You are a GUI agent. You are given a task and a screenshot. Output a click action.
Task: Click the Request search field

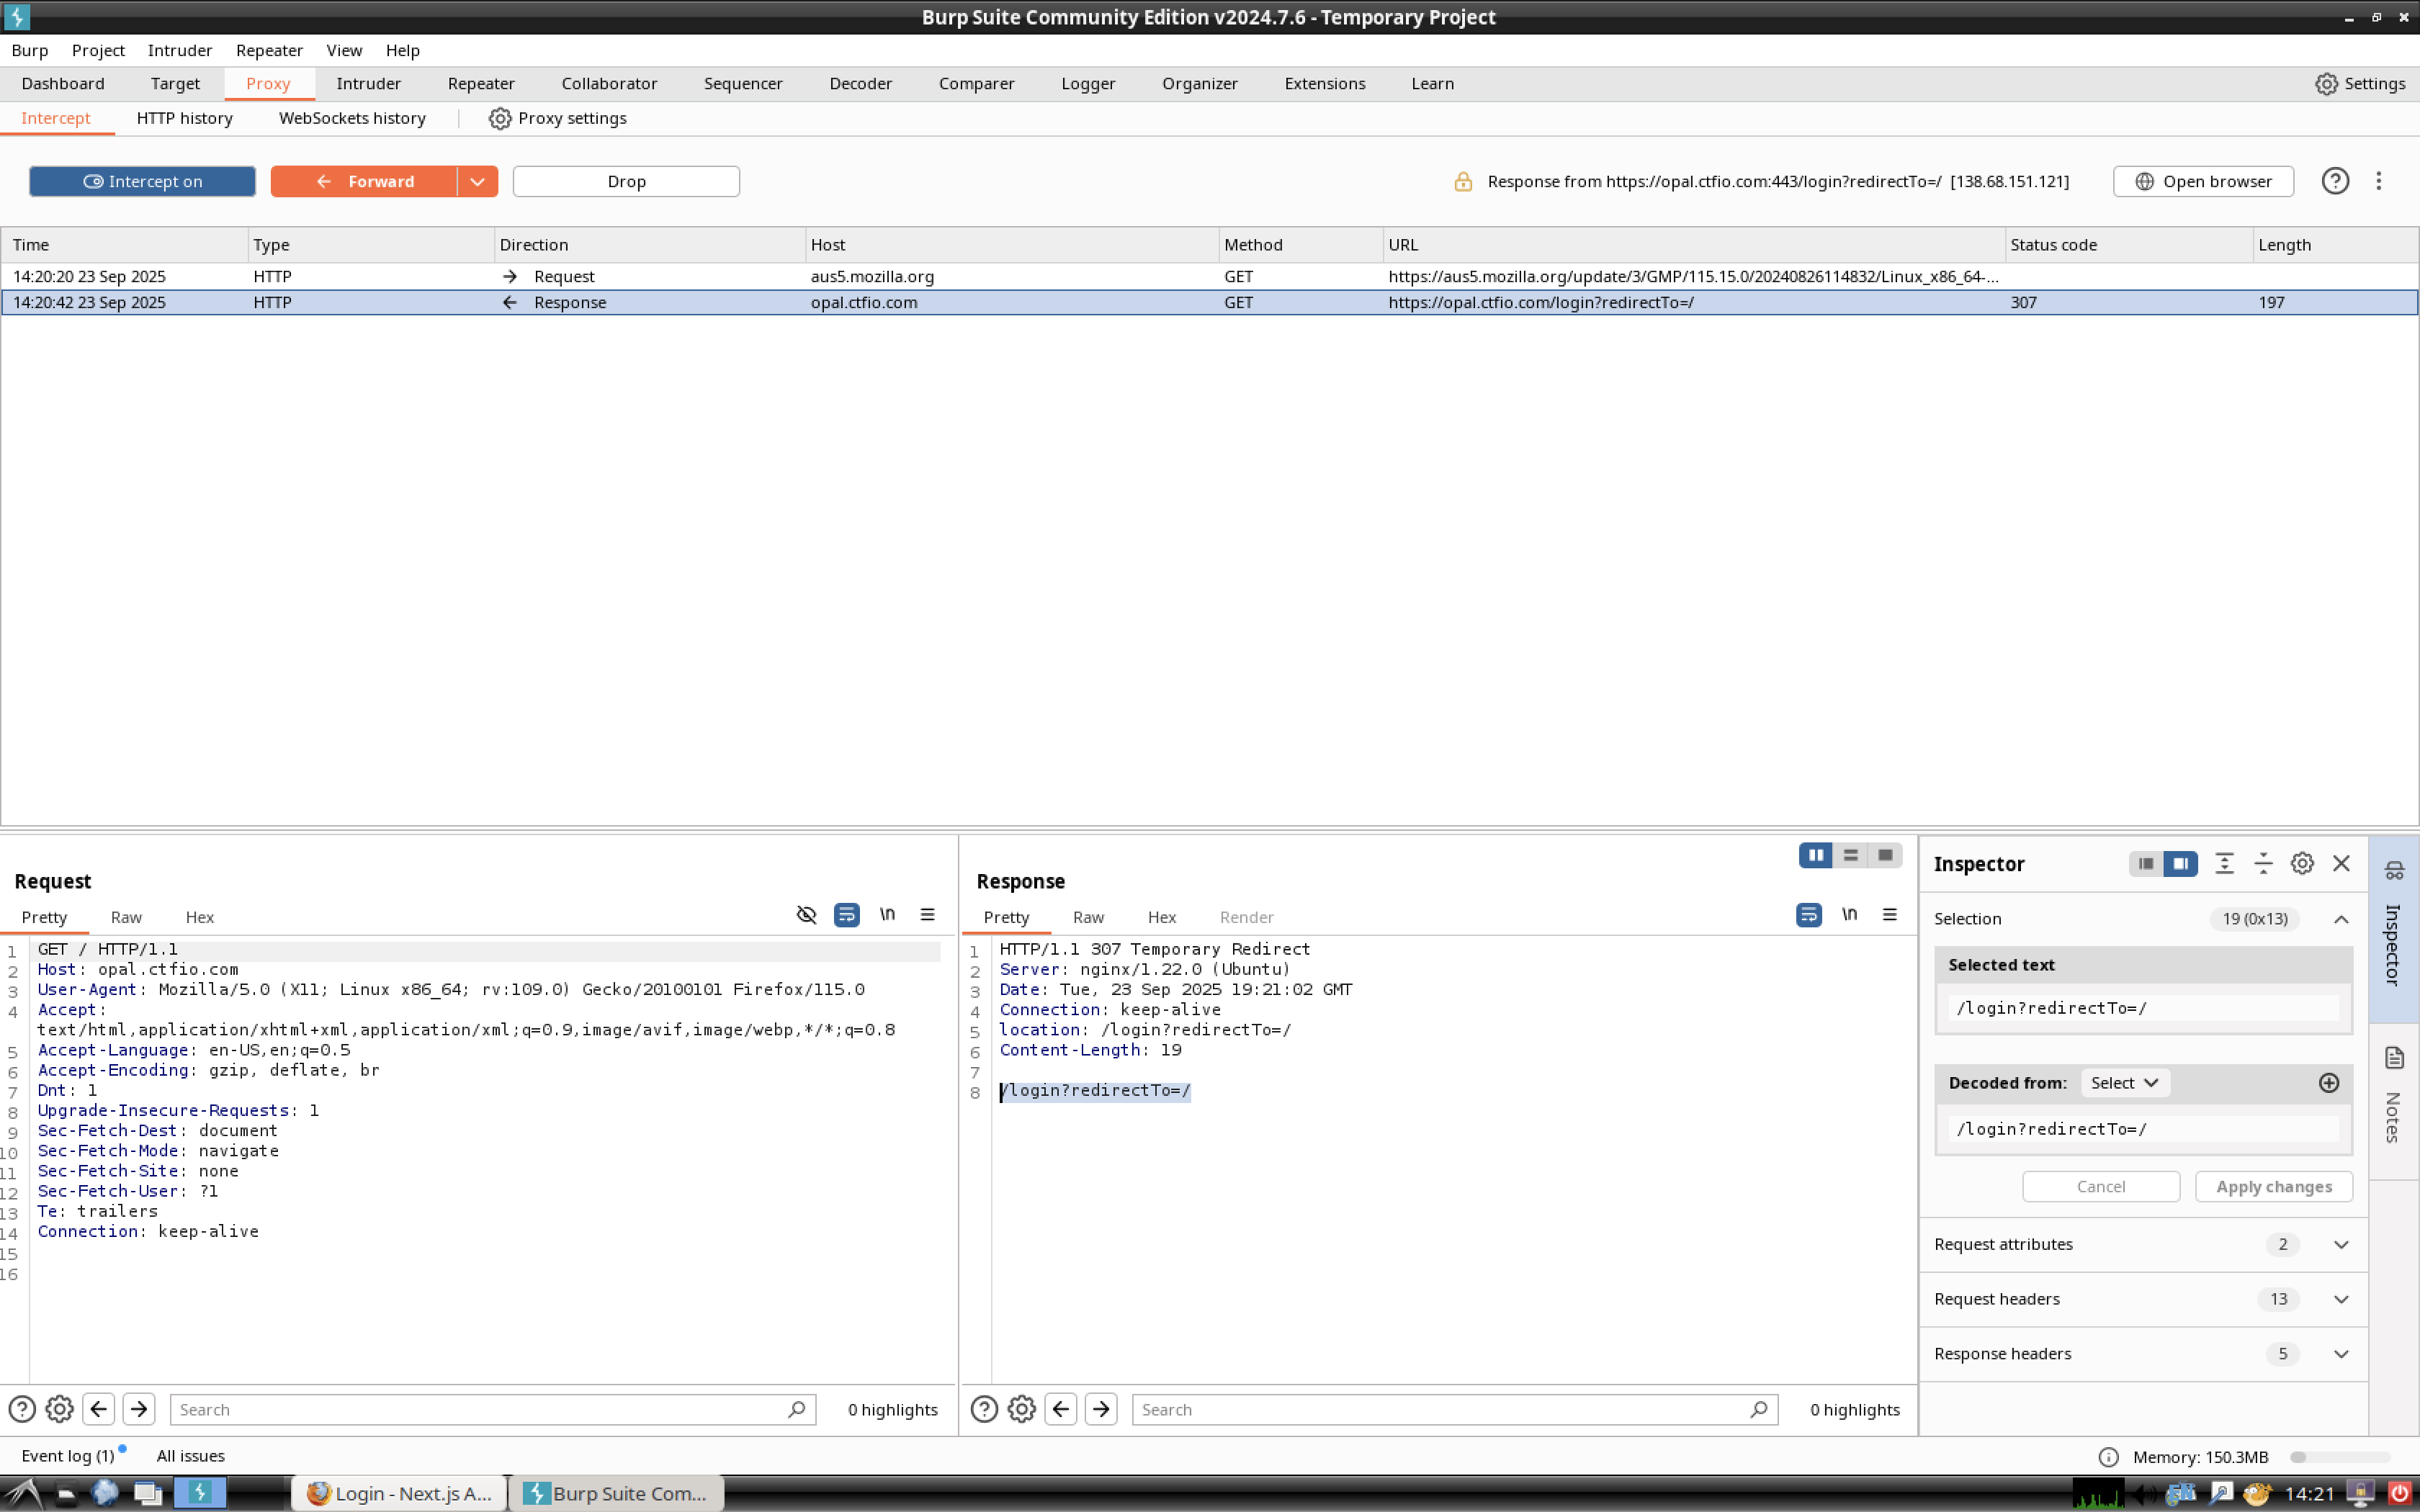pos(493,1409)
